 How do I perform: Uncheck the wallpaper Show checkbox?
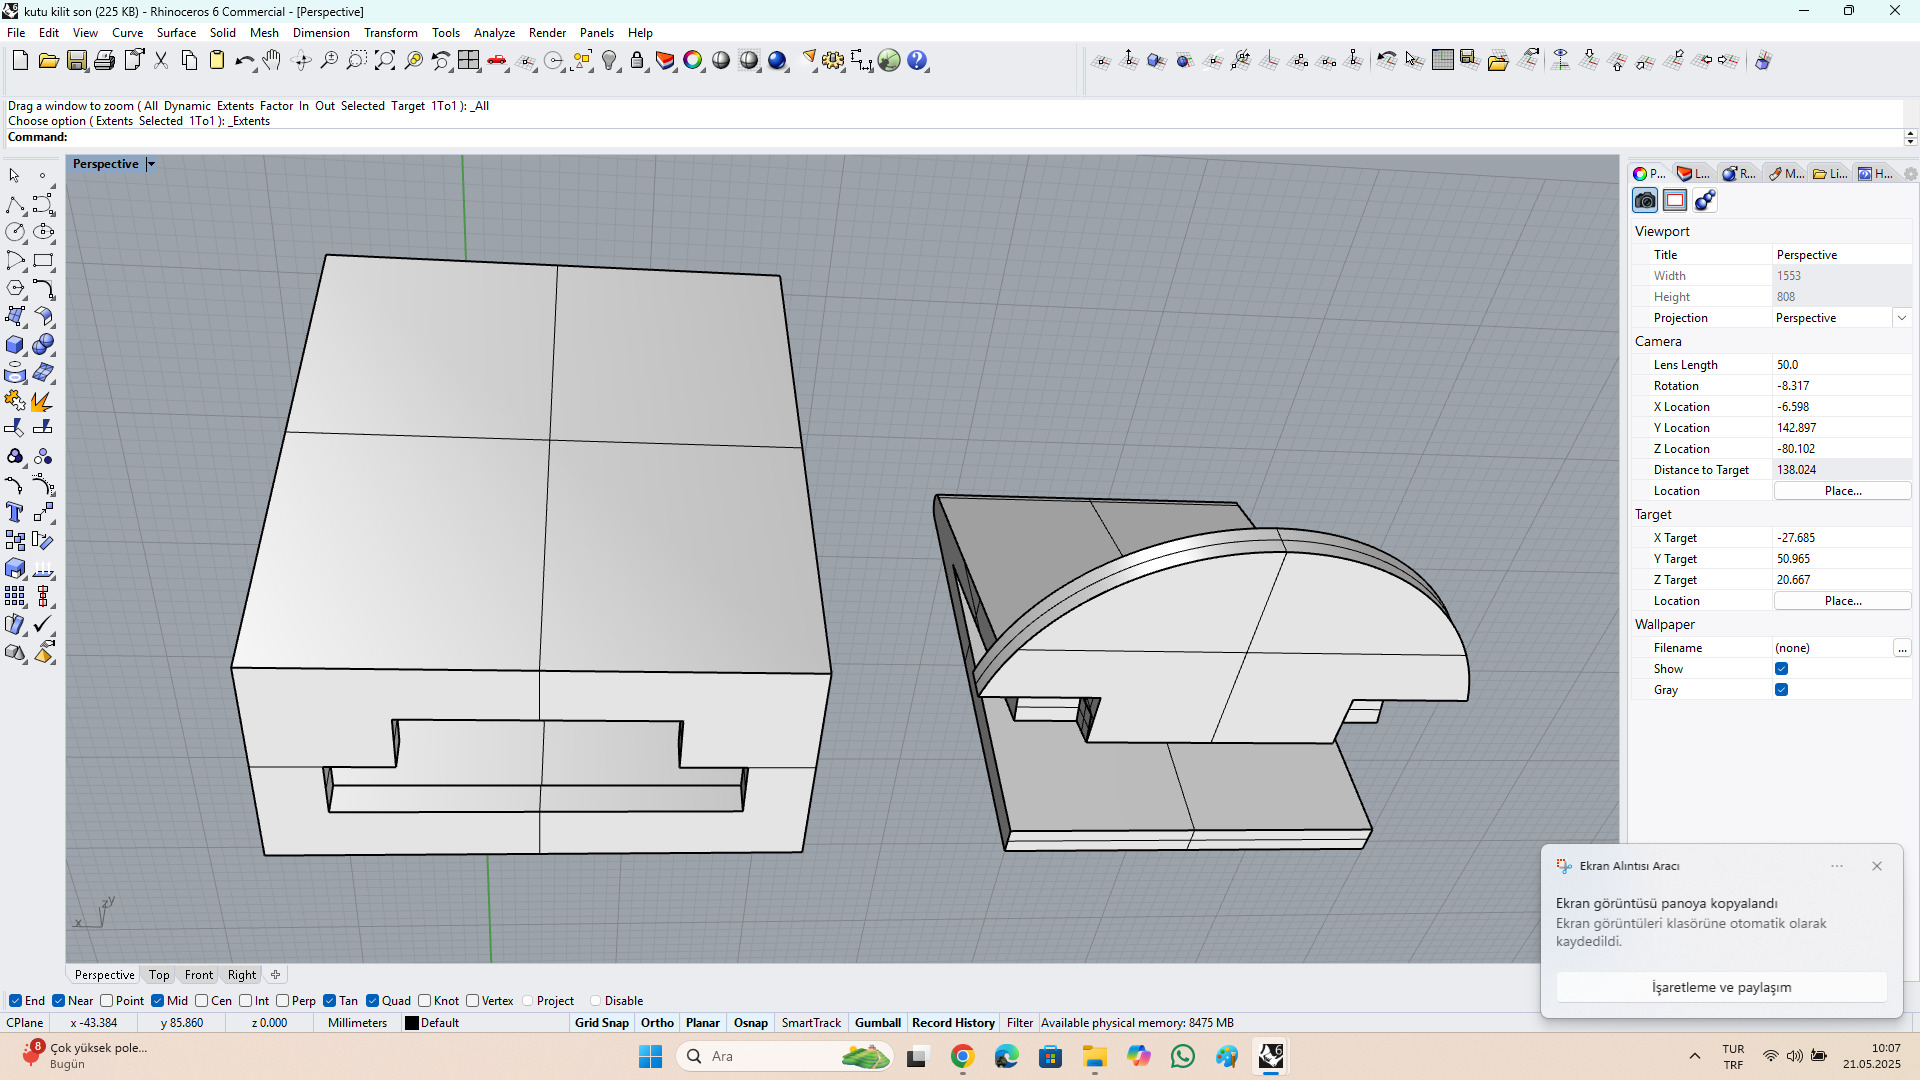1781,669
